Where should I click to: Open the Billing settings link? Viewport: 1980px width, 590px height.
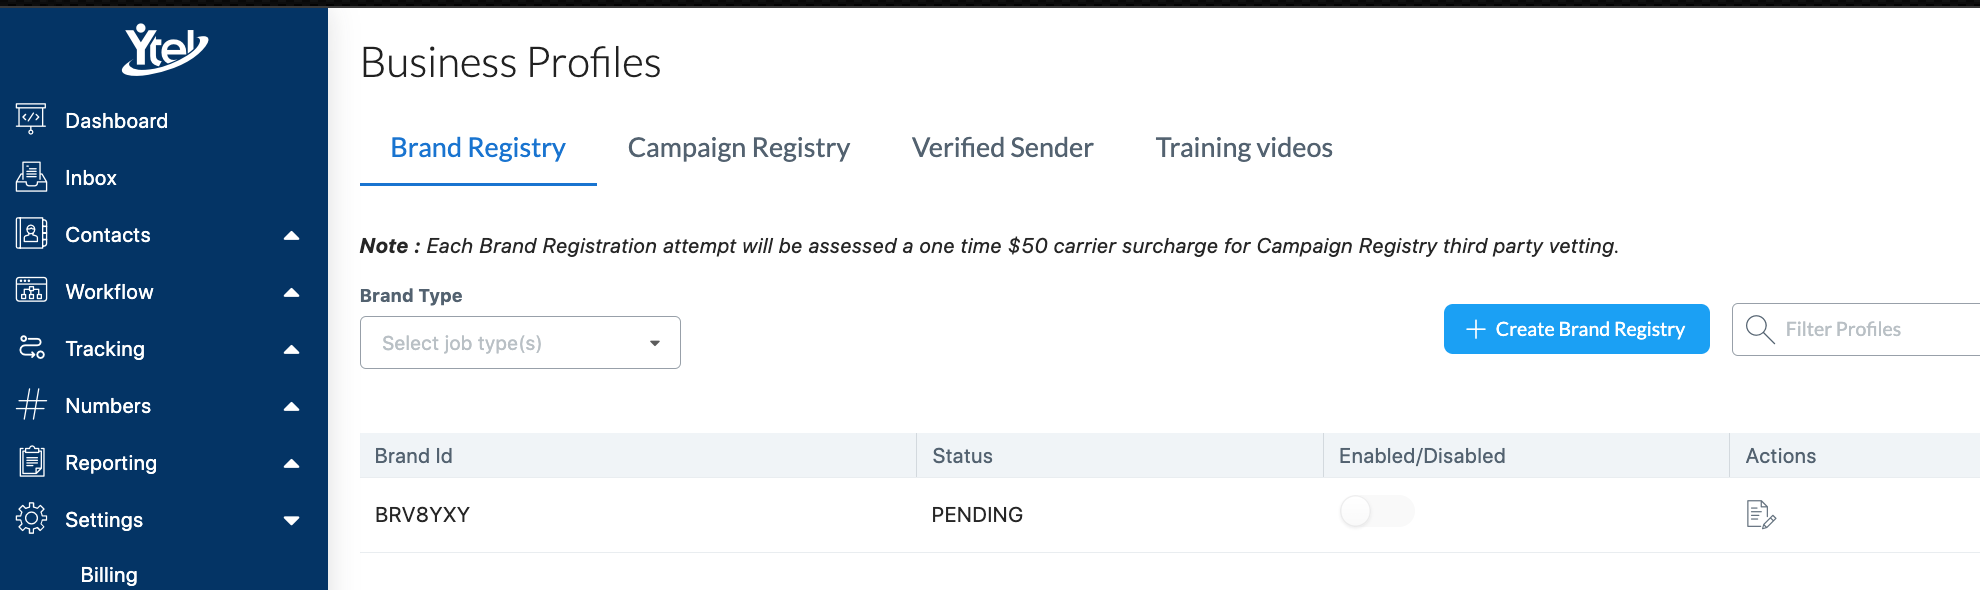(109, 575)
